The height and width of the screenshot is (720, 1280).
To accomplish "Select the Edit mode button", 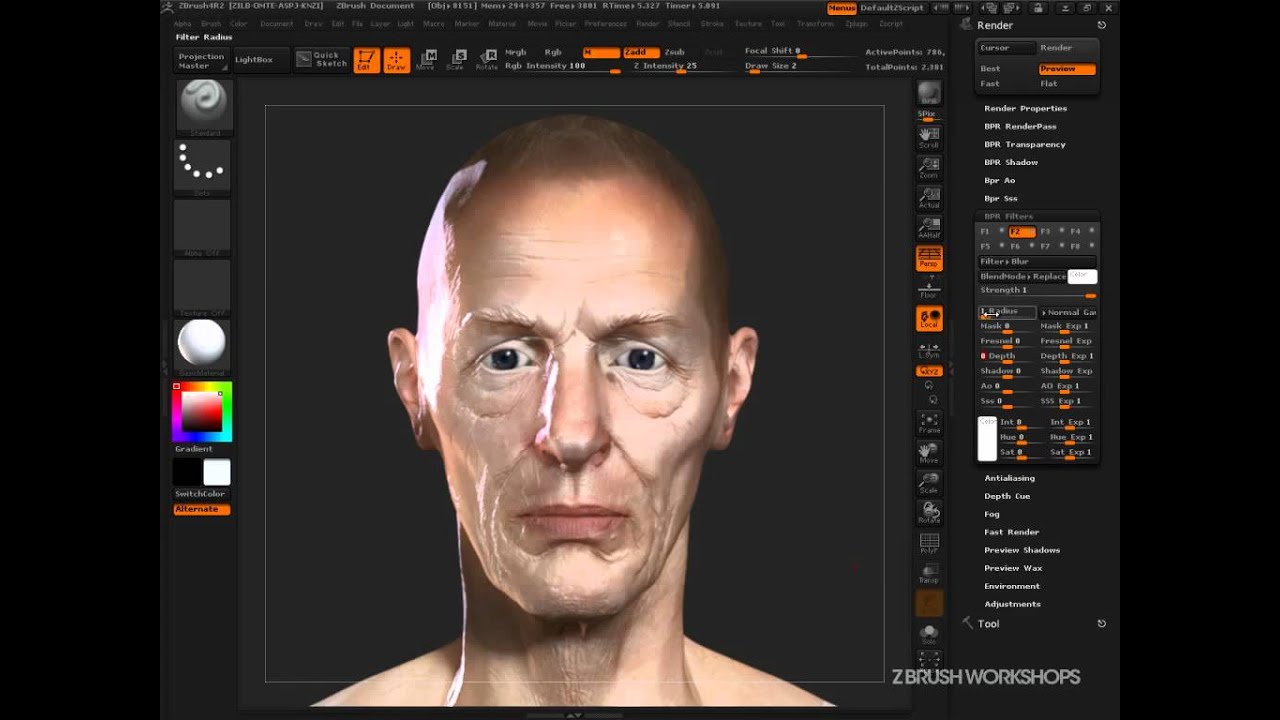I will (367, 60).
